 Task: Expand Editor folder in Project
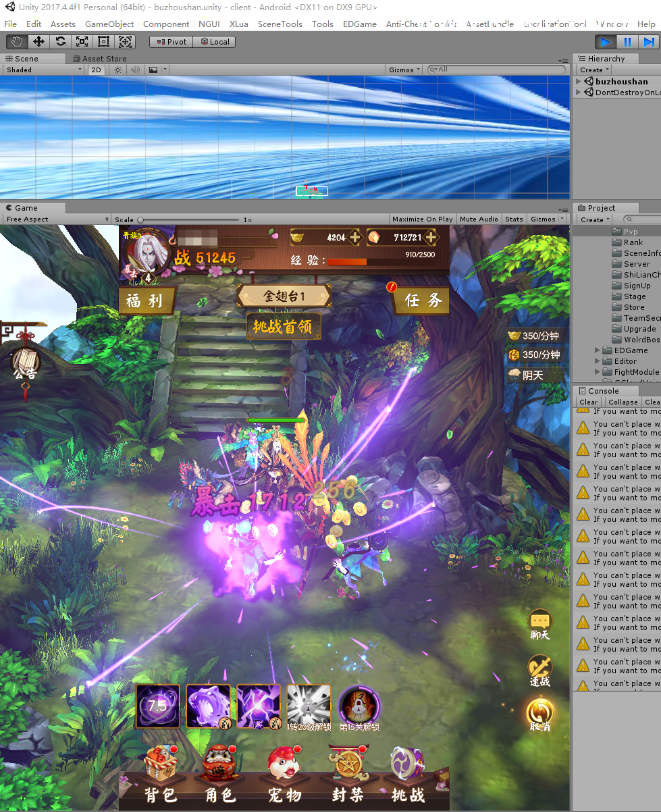point(597,361)
